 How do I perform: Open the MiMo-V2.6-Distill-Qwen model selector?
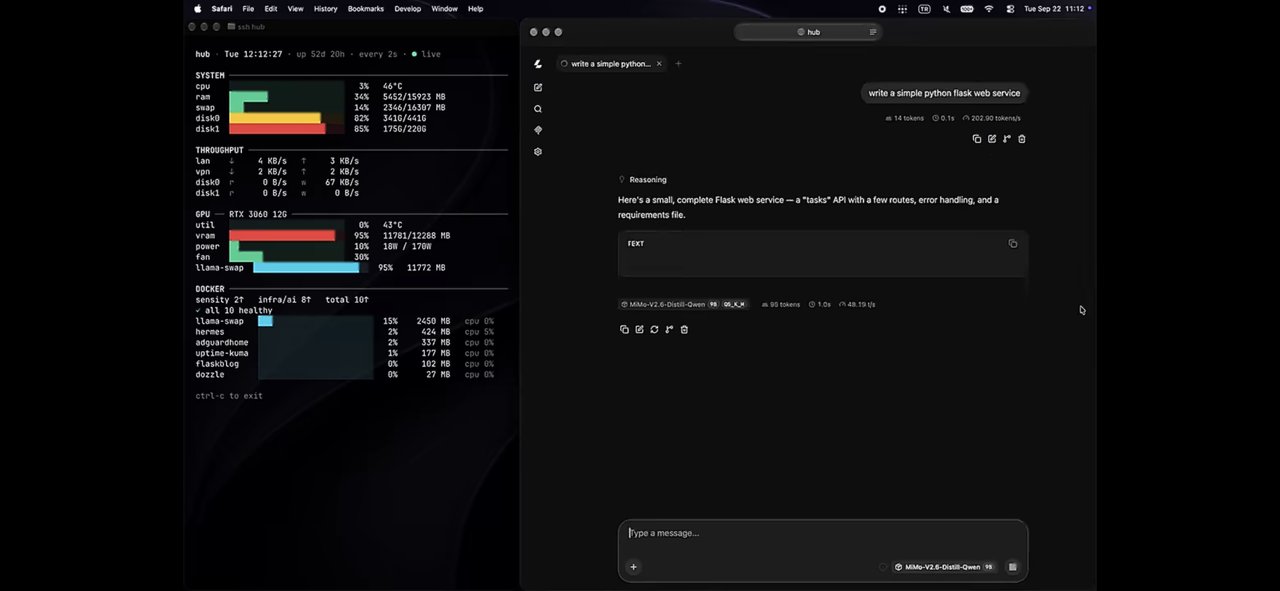[945, 567]
